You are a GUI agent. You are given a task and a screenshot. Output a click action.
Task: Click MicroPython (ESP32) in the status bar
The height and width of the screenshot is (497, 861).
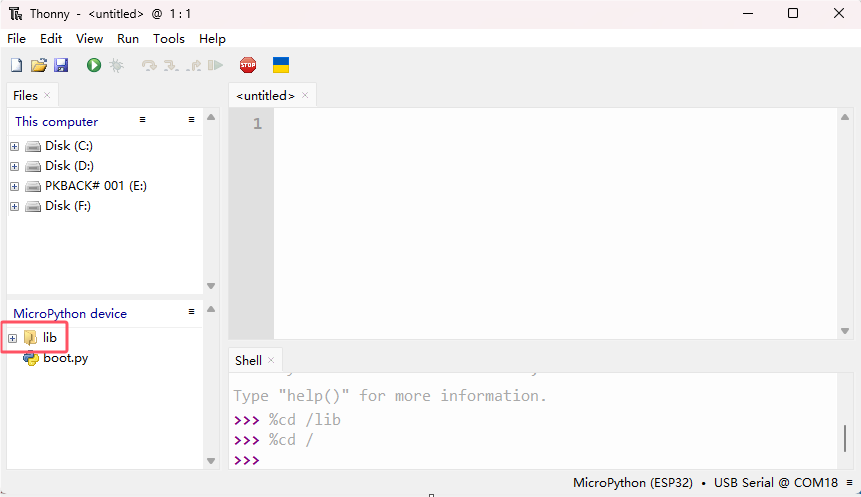(633, 483)
